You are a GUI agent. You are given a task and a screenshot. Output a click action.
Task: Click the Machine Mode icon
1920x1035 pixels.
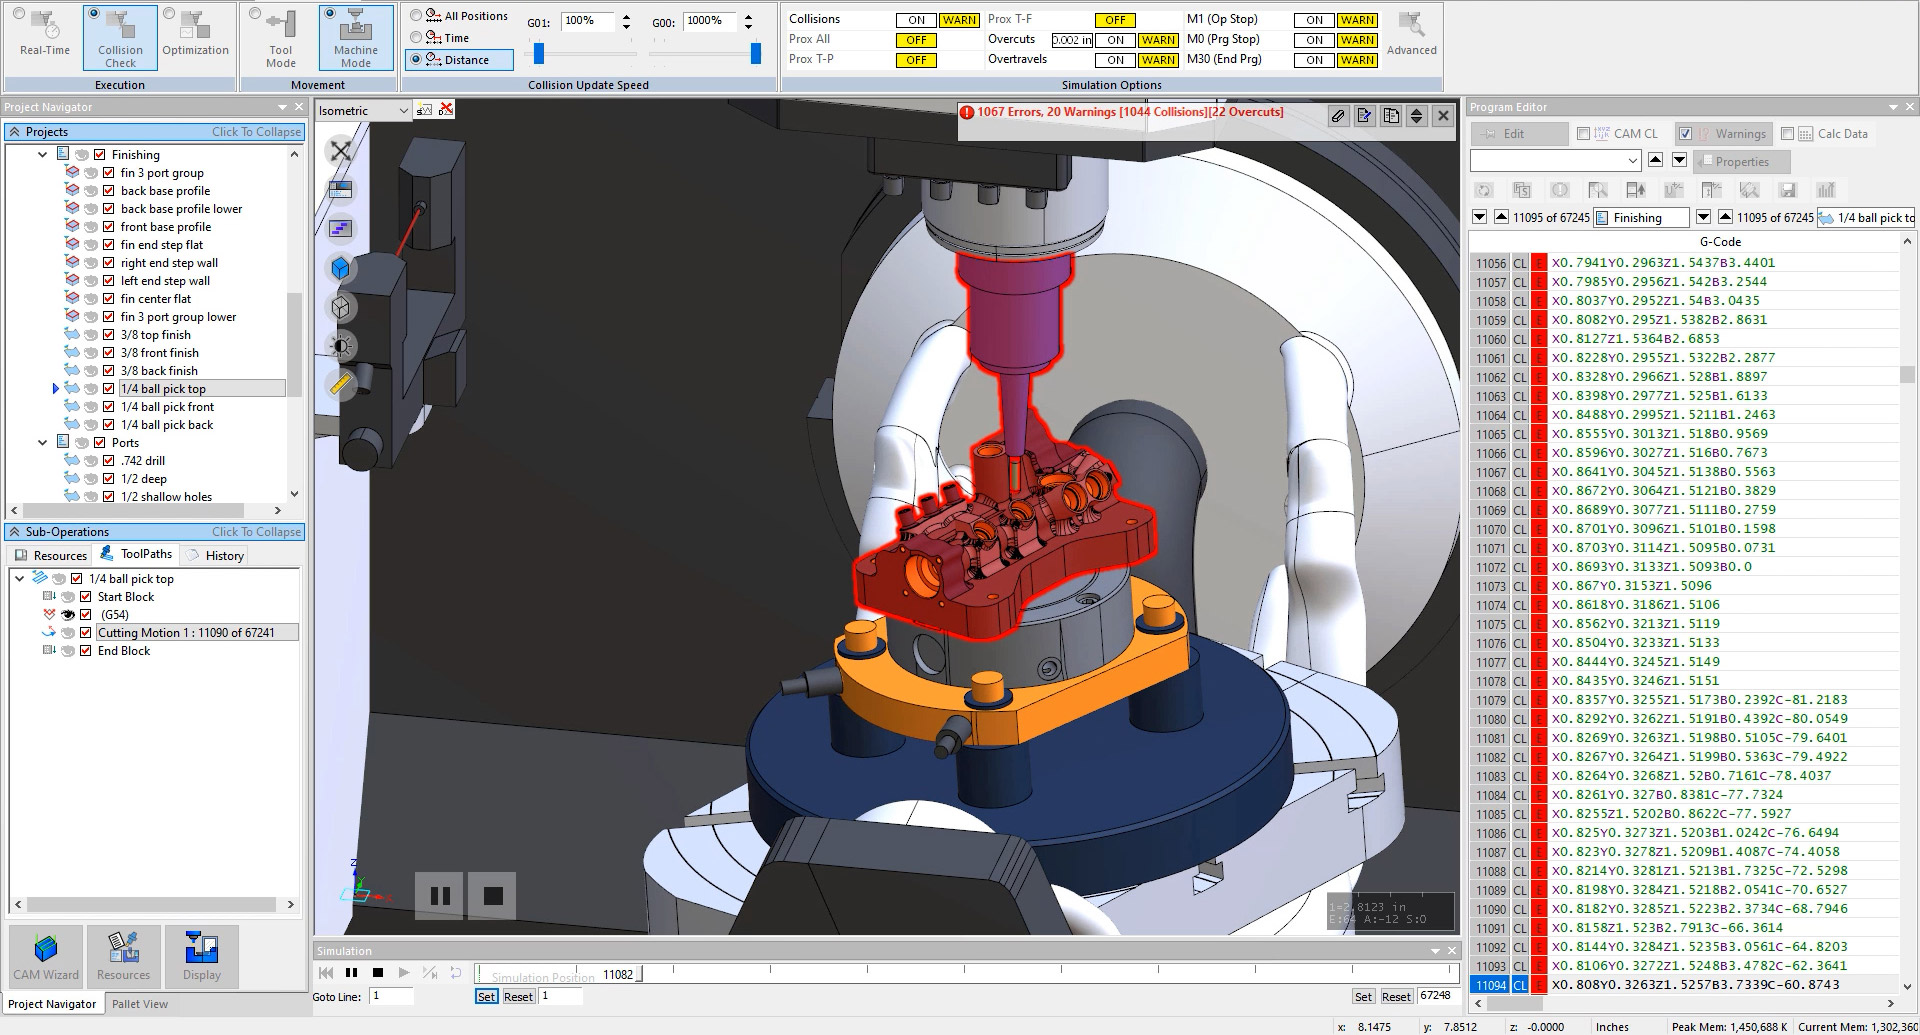click(355, 37)
